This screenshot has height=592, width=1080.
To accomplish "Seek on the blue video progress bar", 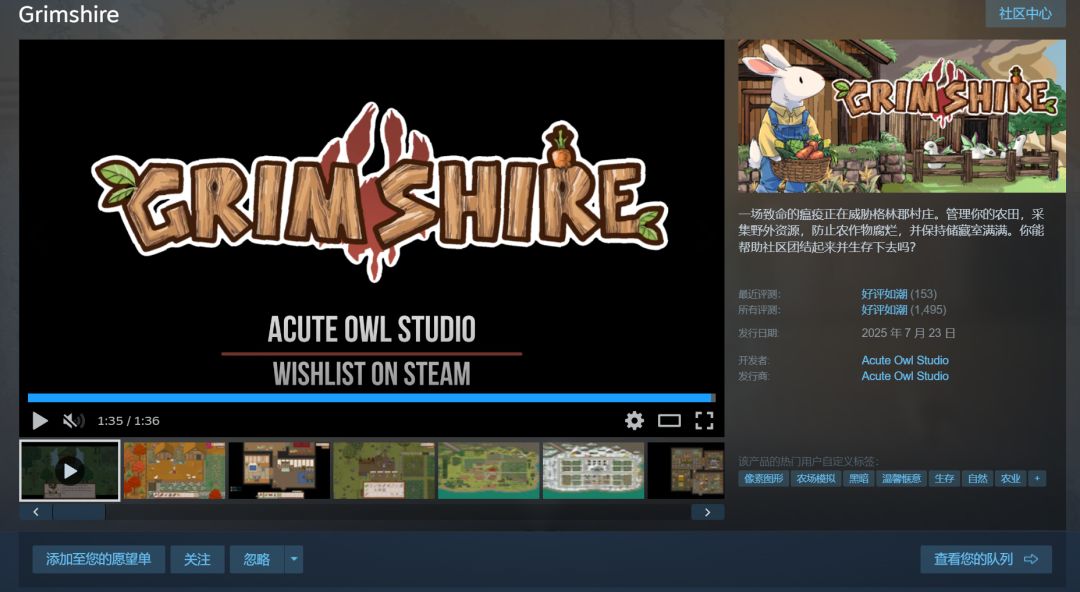I will point(371,398).
